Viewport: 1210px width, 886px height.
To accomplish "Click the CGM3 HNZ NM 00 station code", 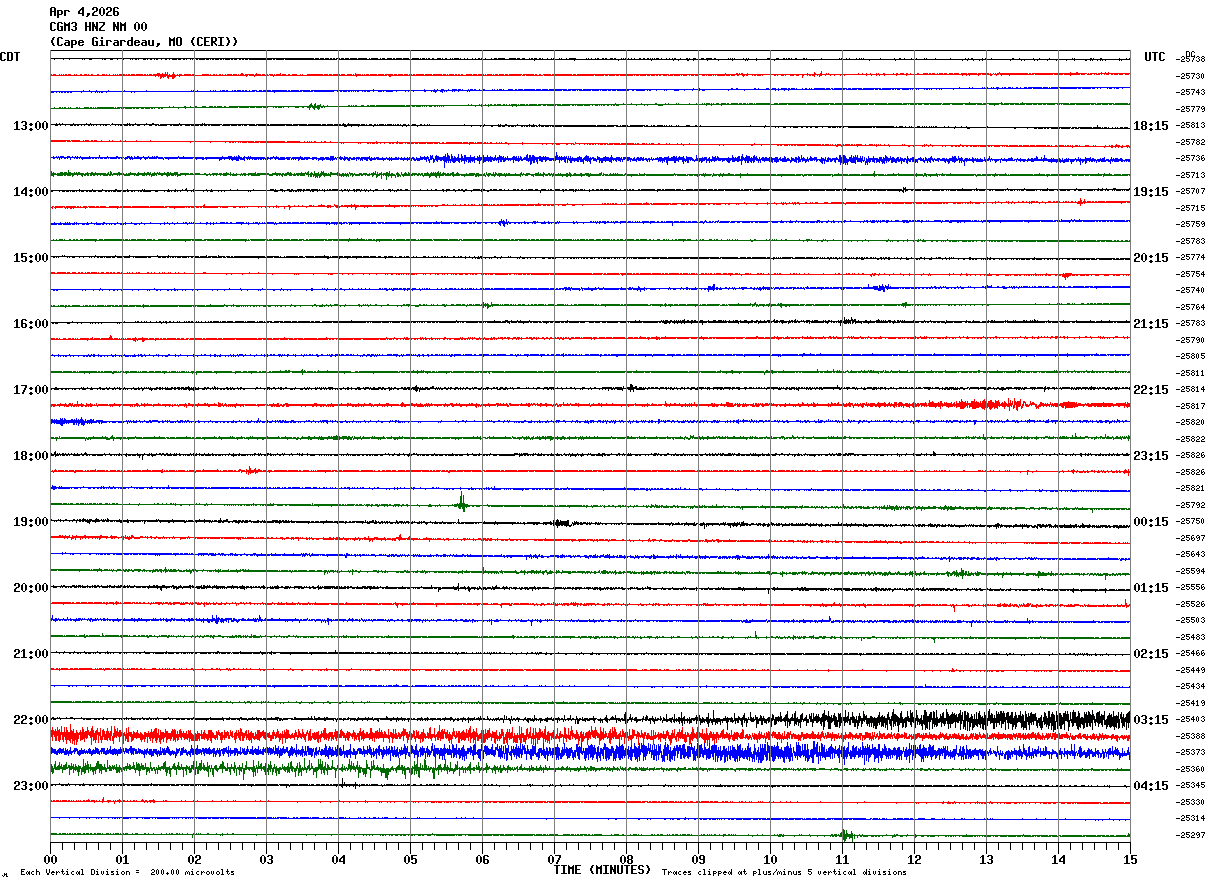I will pos(98,27).
